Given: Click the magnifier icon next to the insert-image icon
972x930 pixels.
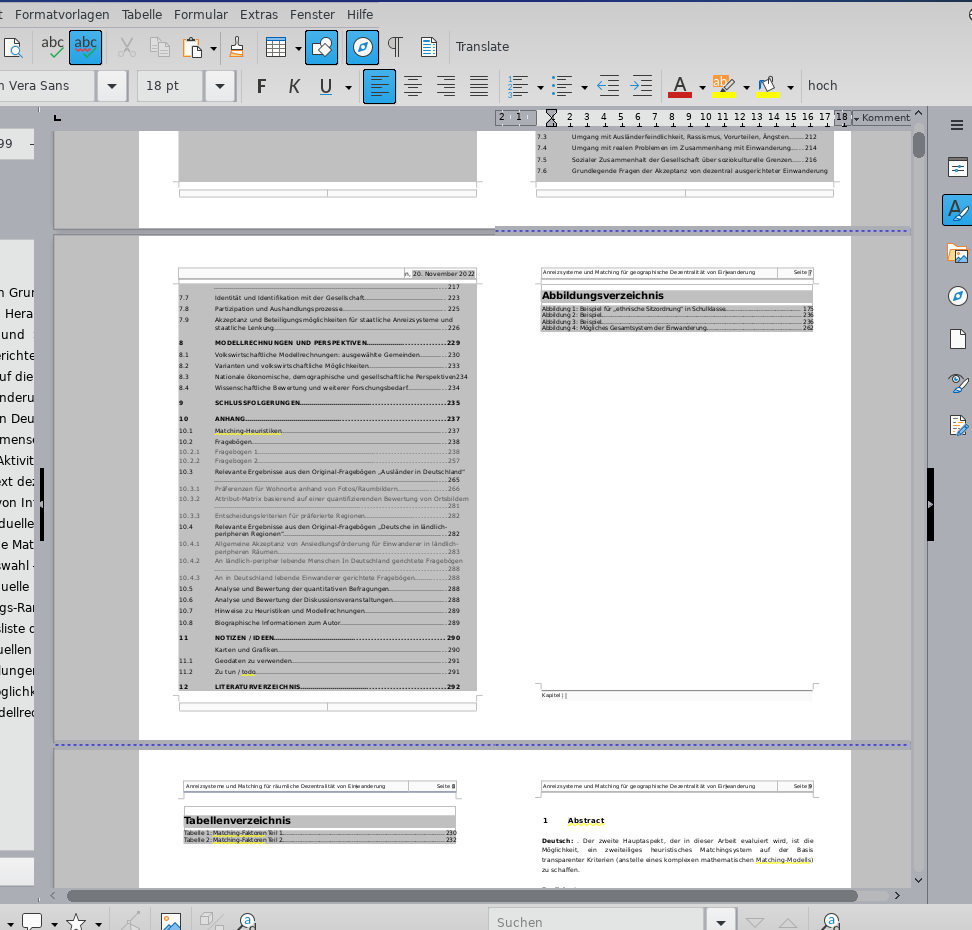Looking at the screenshot, I should 247,921.
